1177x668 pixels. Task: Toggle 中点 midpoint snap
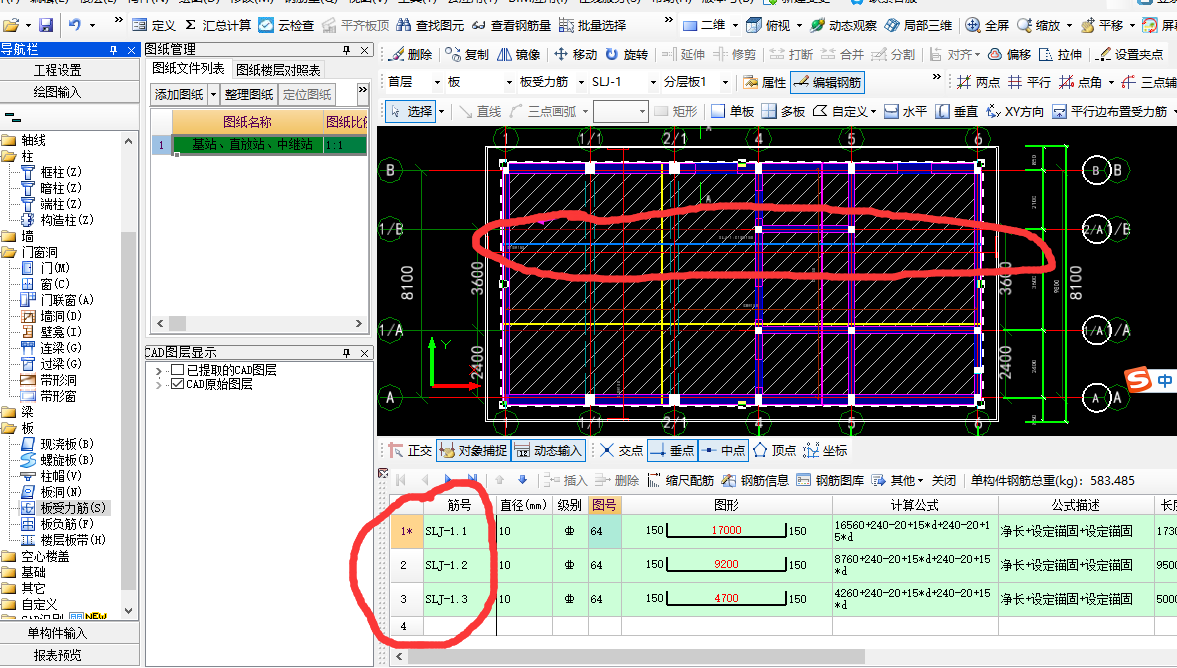pyautogui.click(x=724, y=450)
